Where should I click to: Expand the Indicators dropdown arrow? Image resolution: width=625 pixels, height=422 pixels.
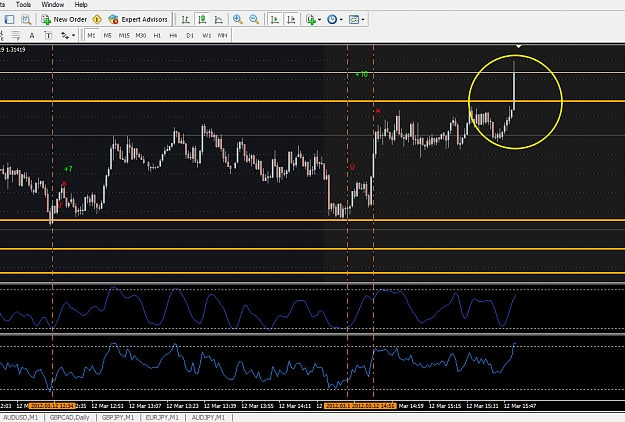pyautogui.click(x=320, y=20)
